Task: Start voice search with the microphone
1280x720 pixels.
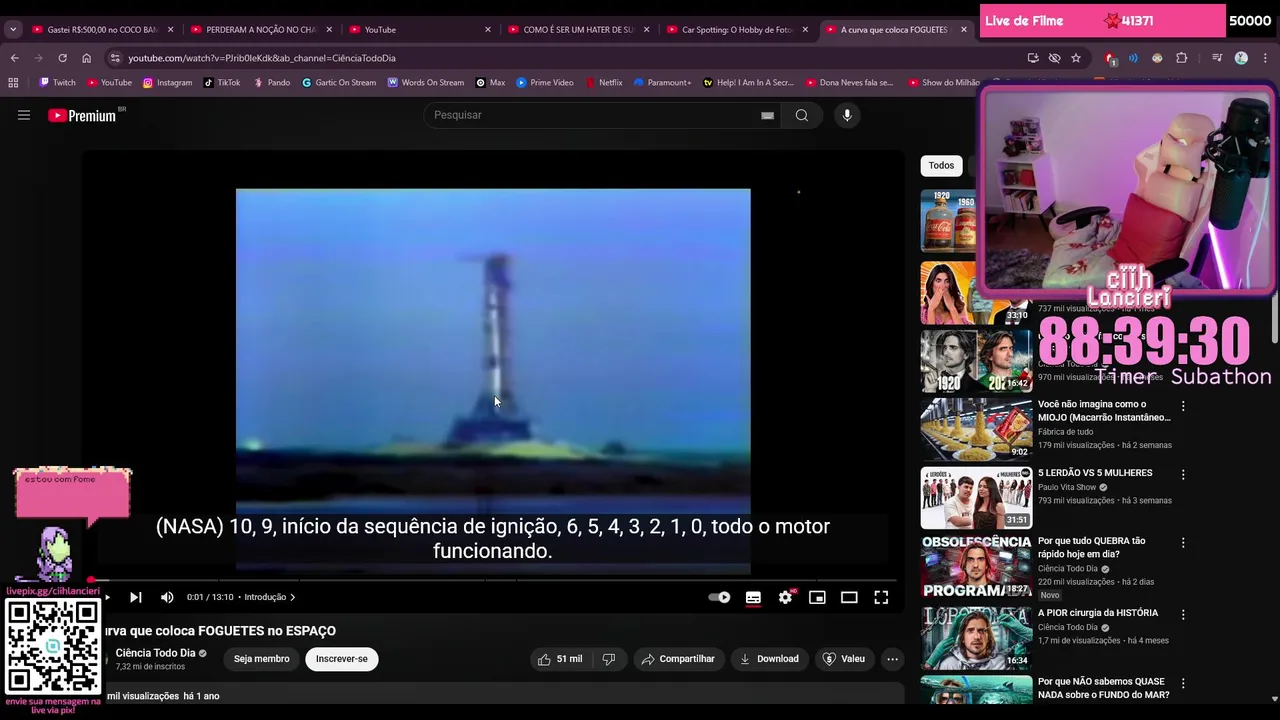Action: (x=847, y=115)
